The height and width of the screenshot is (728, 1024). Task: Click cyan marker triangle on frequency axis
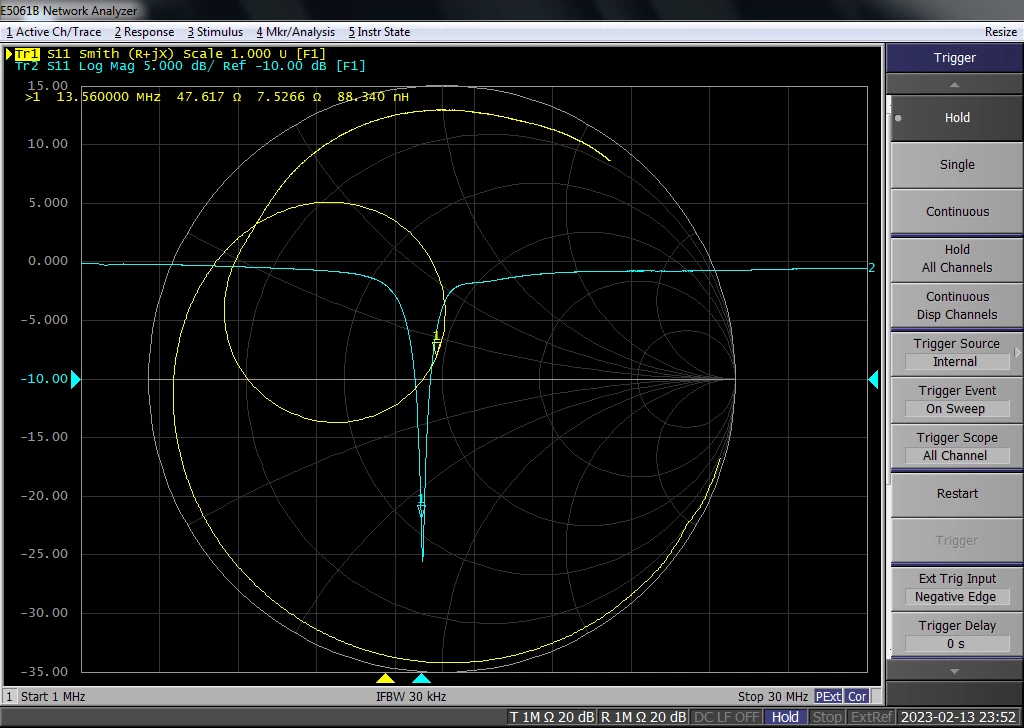(421, 678)
